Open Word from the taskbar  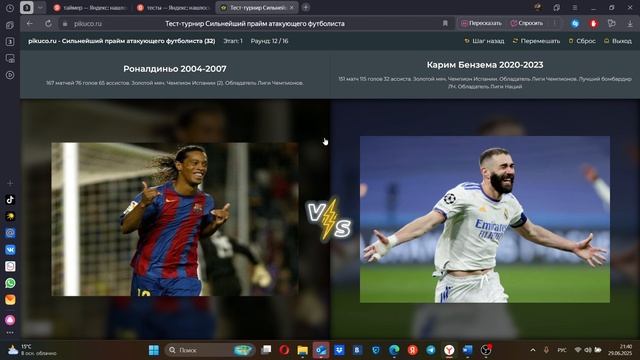tap(467, 350)
